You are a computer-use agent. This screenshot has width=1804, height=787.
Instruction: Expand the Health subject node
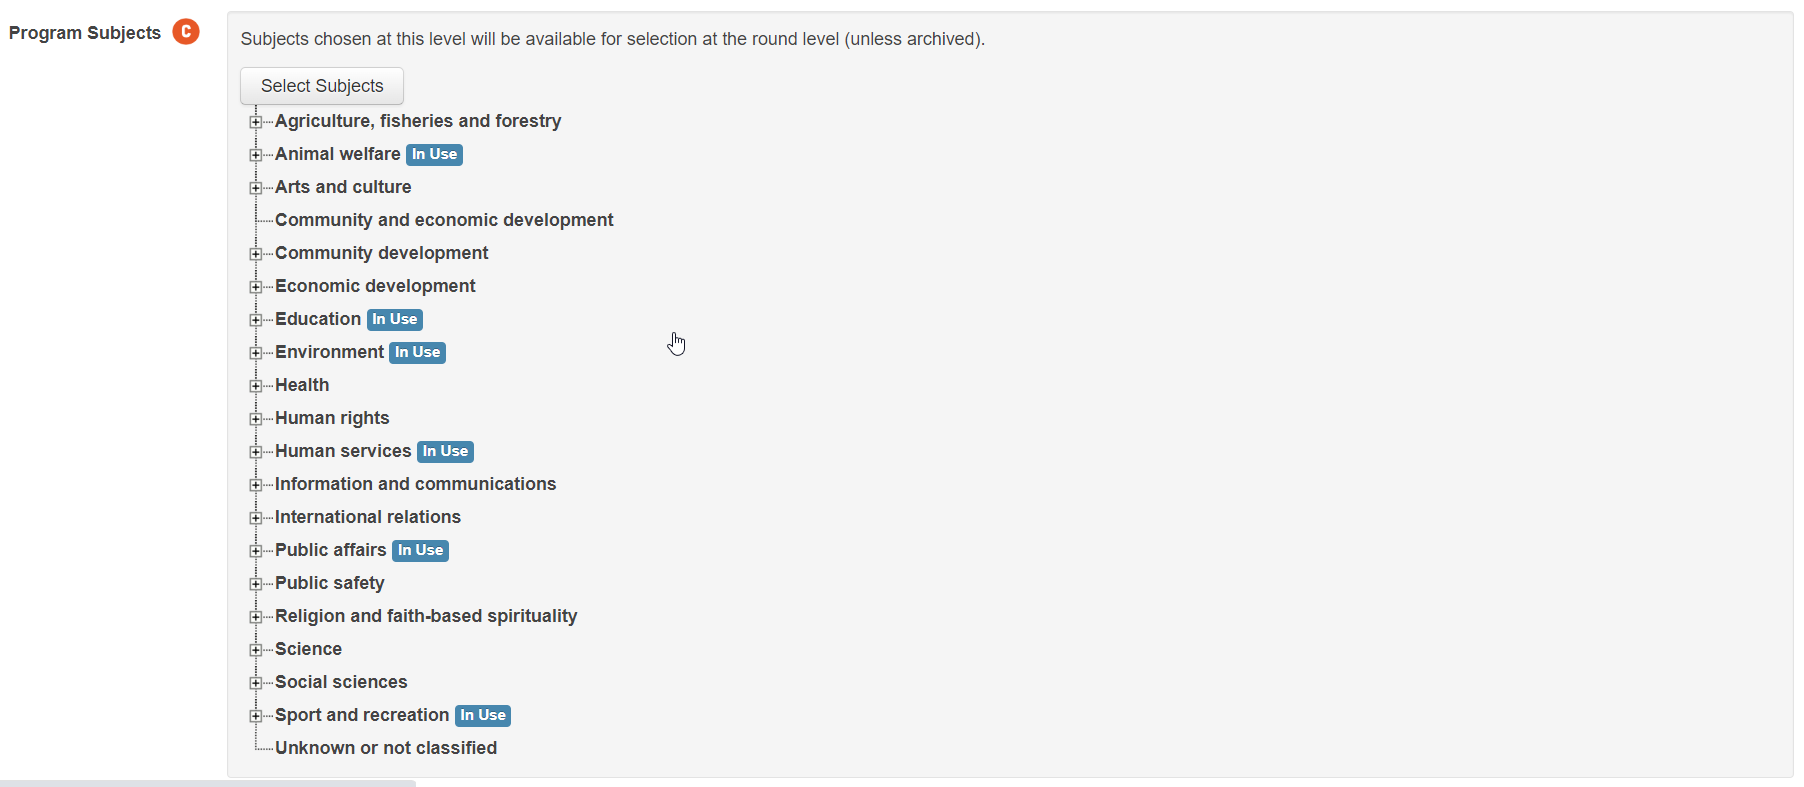pos(256,386)
